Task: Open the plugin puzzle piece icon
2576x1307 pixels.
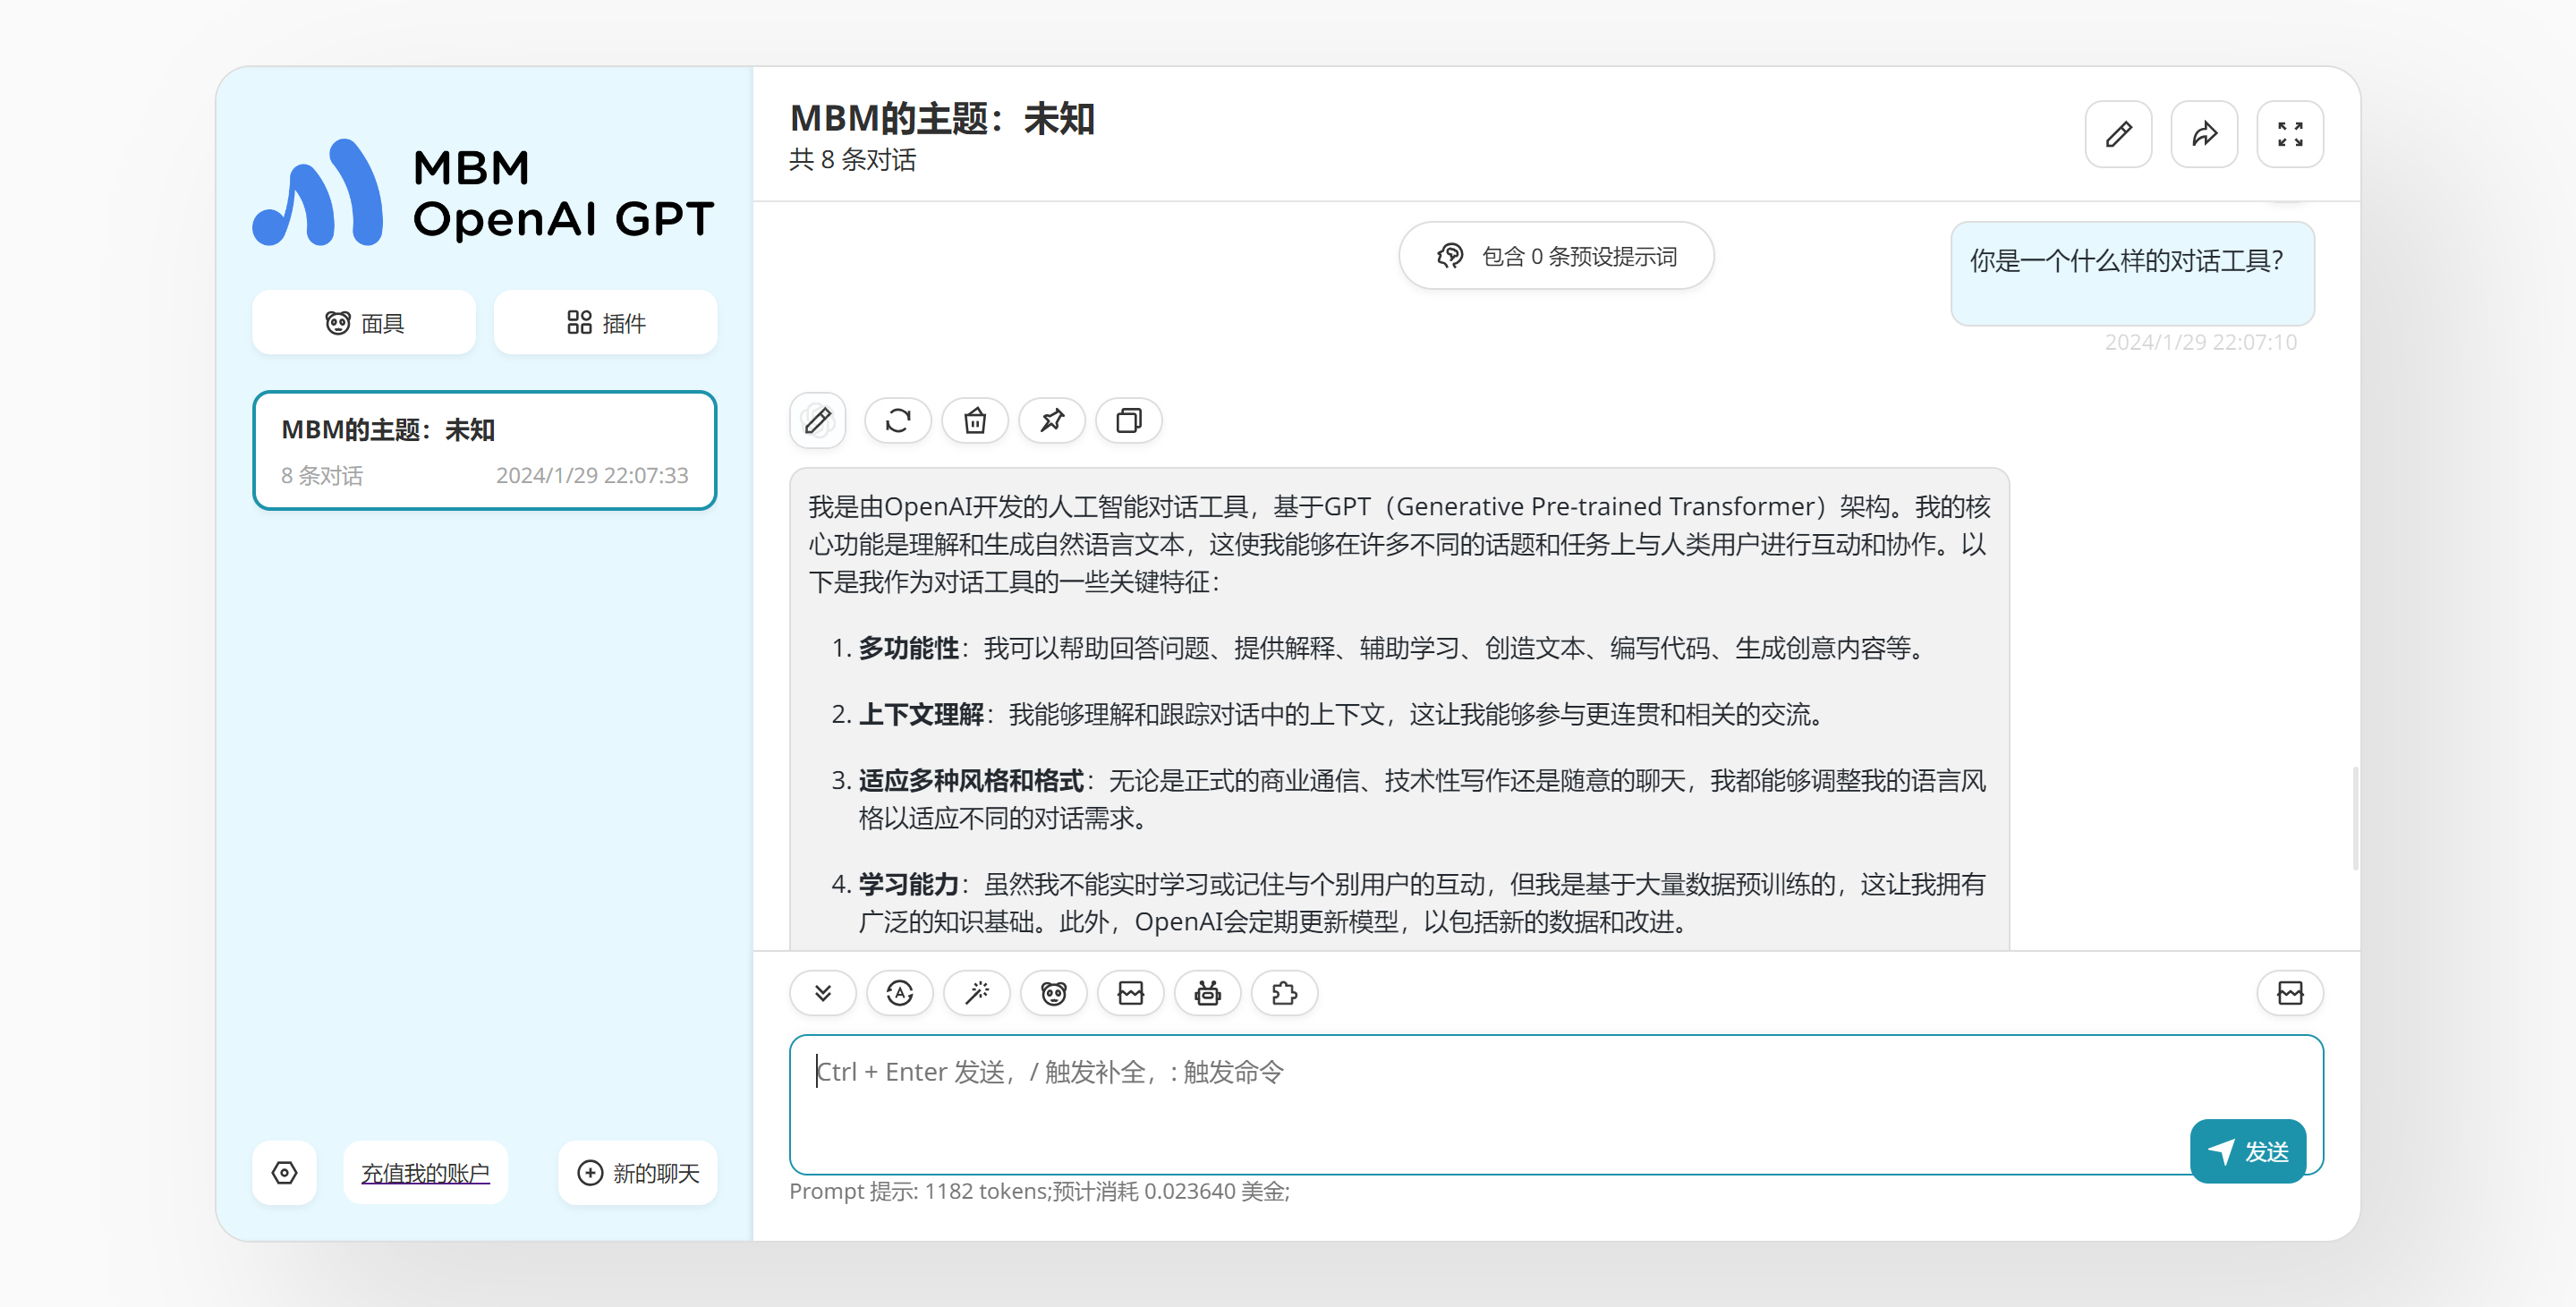Action: point(1284,993)
